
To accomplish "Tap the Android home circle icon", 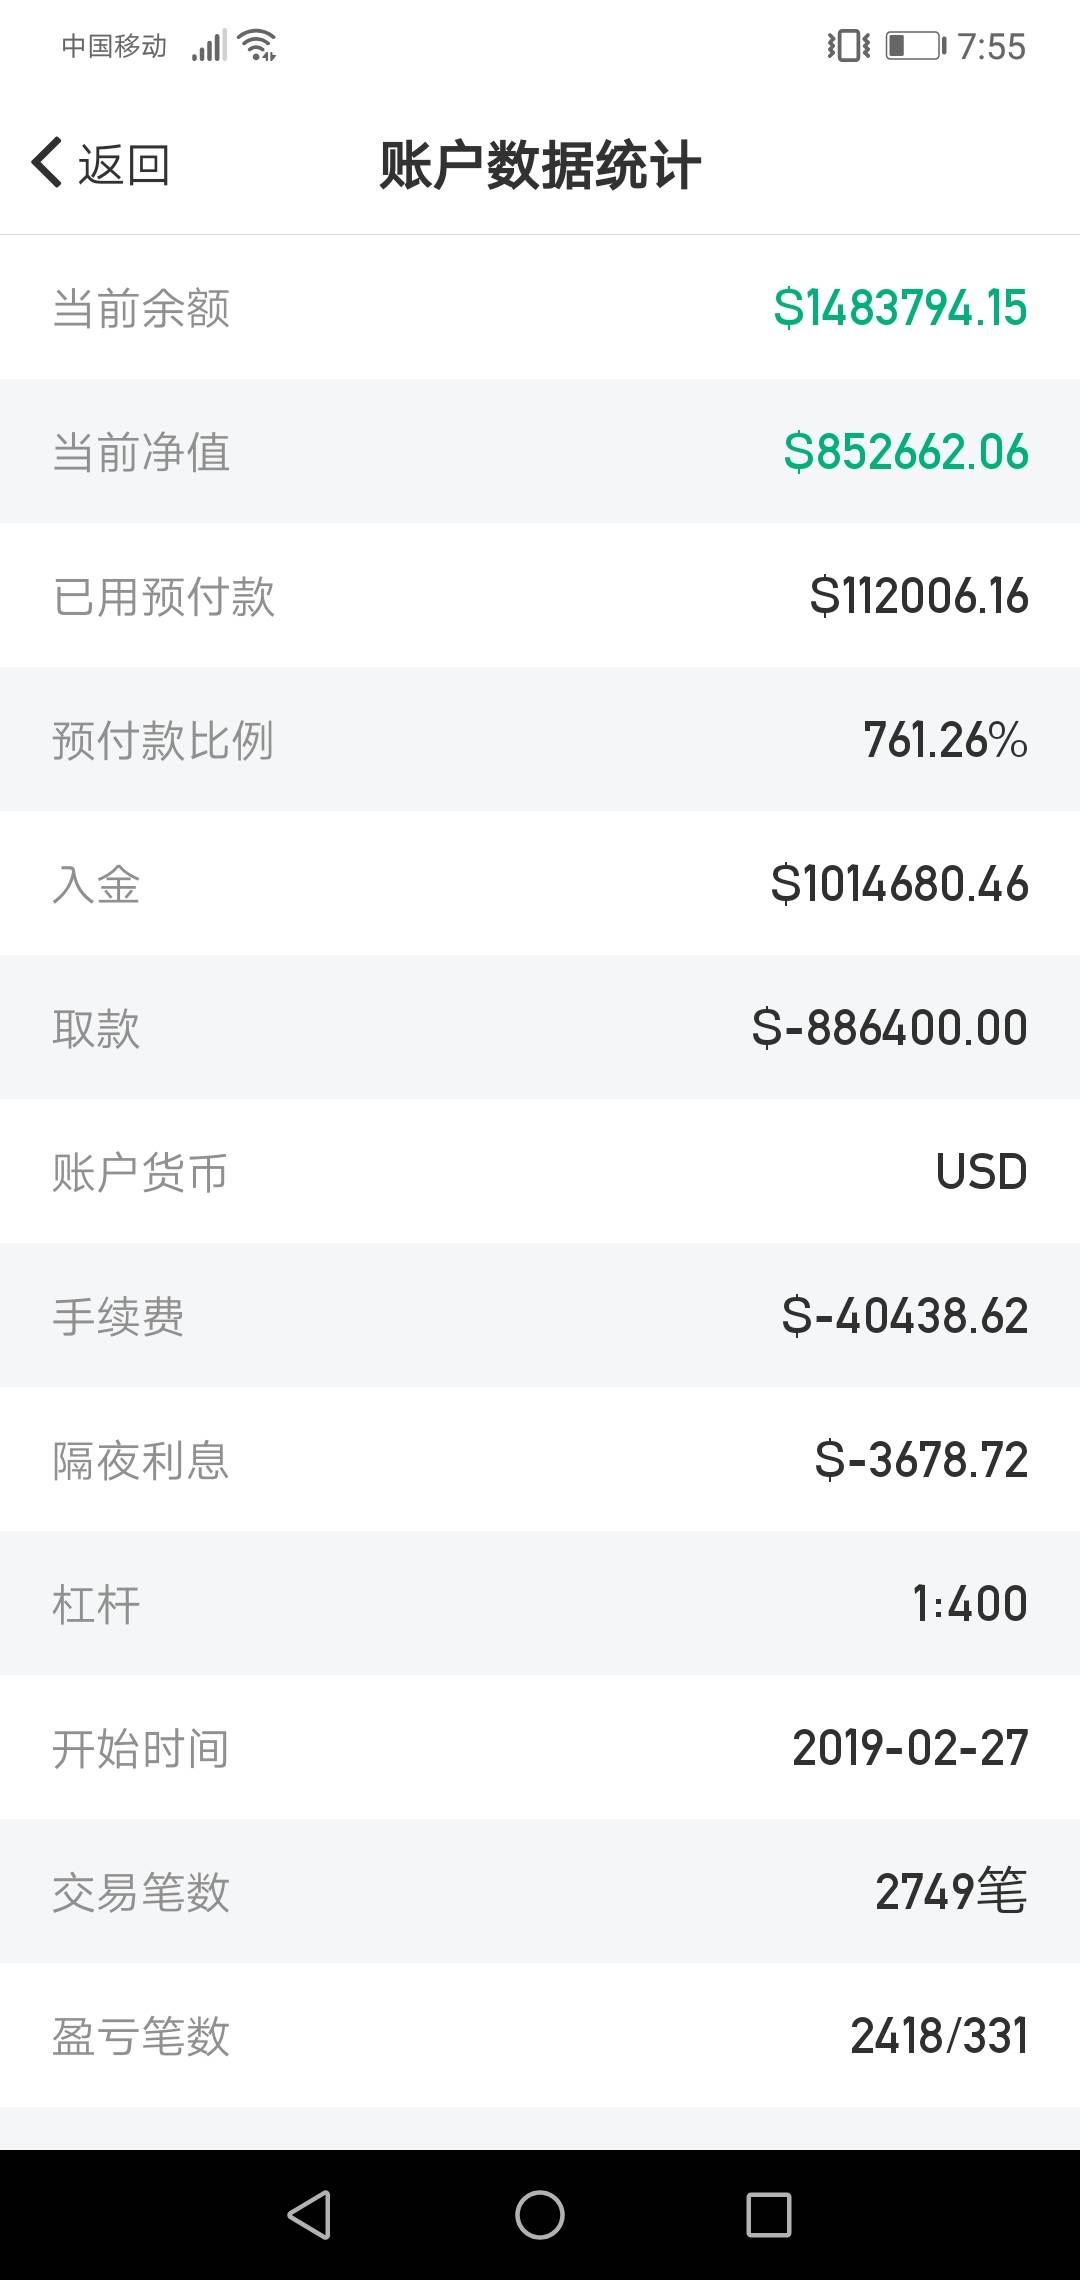I will 540,2214.
